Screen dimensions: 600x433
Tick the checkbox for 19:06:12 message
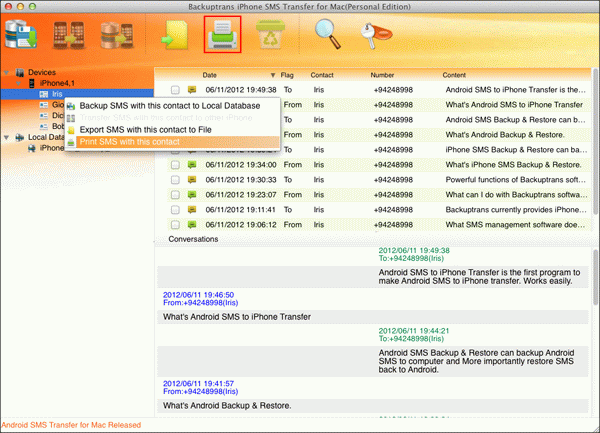(x=175, y=225)
